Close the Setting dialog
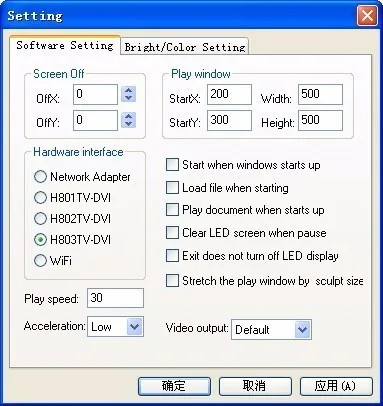Viewport: 383px width, 406px height. pos(367,15)
